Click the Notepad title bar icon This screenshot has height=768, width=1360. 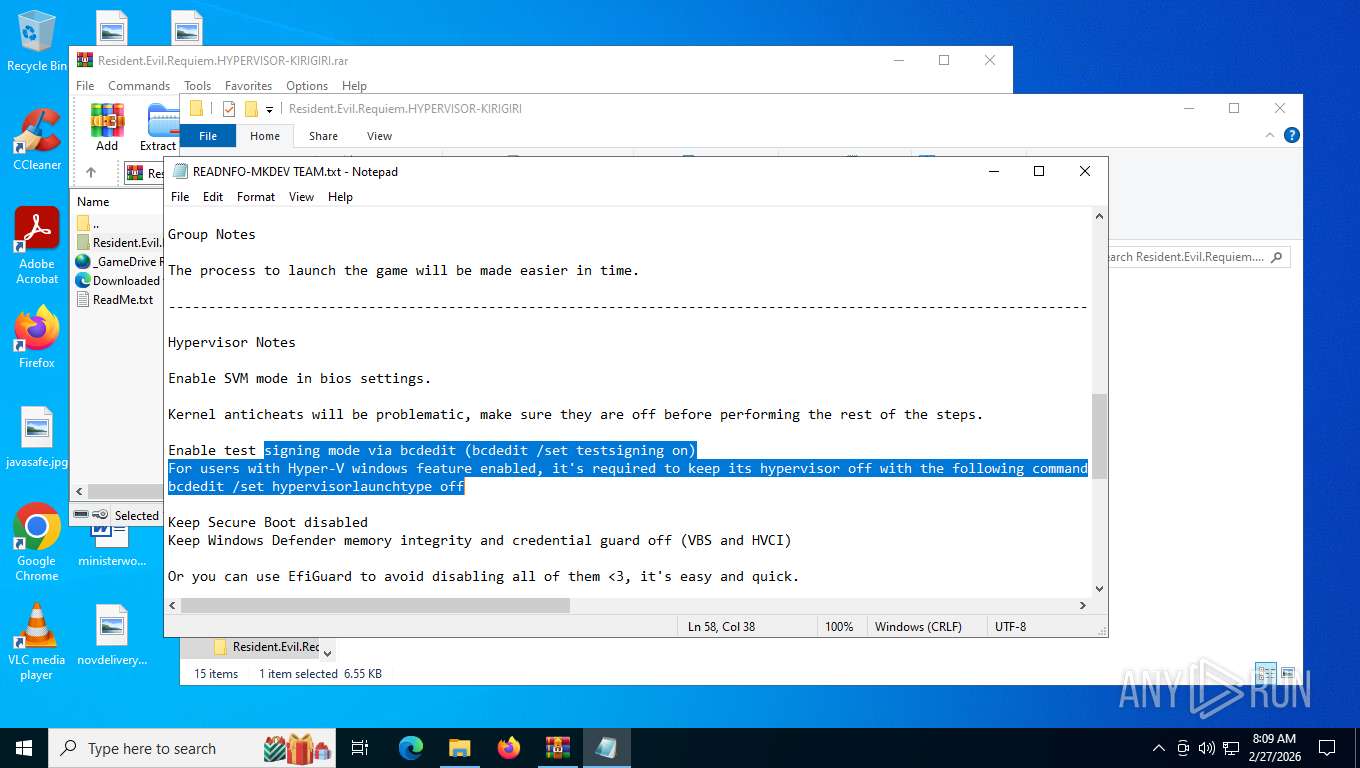(x=180, y=171)
